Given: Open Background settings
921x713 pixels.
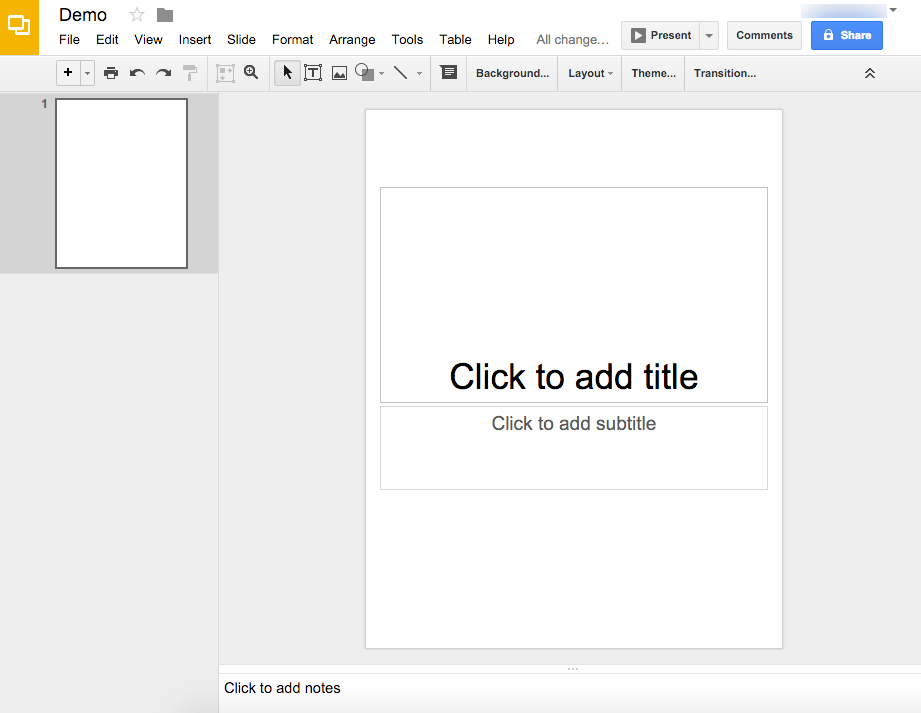Looking at the screenshot, I should coord(511,72).
